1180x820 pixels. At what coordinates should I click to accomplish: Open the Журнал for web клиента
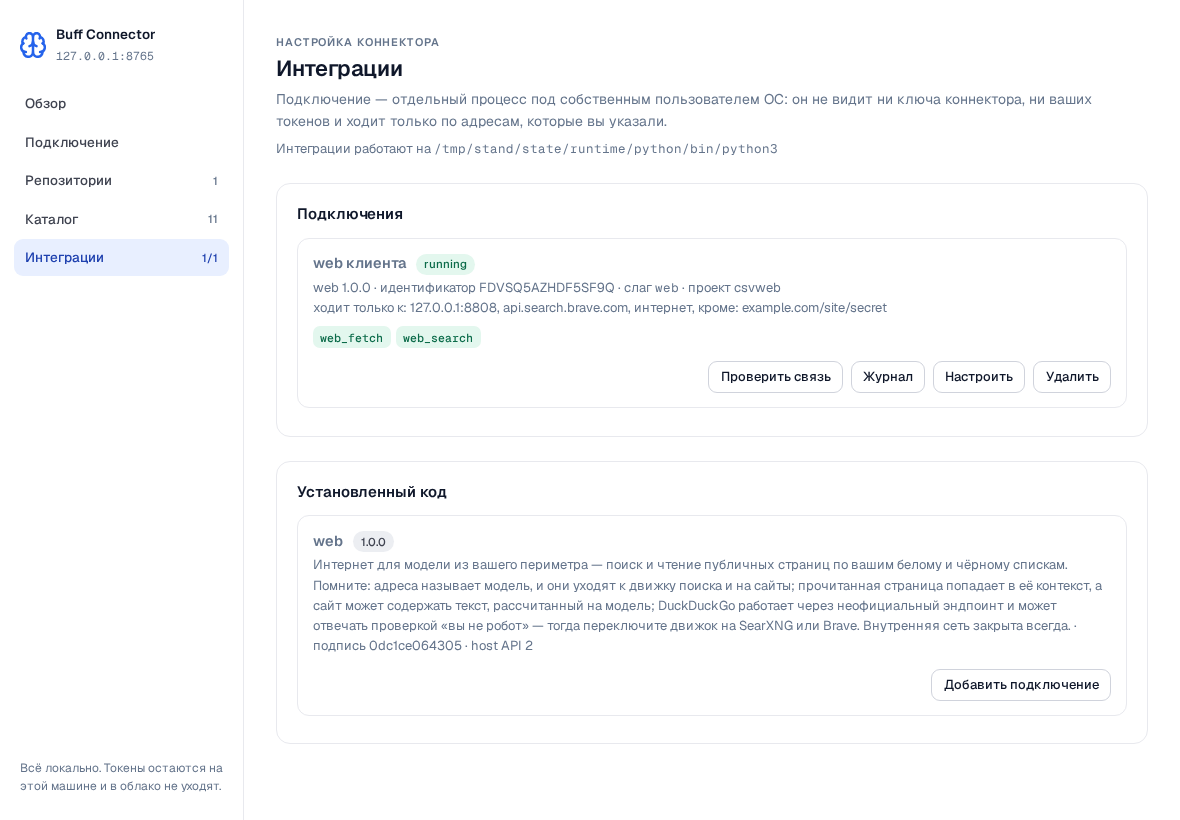pos(887,377)
